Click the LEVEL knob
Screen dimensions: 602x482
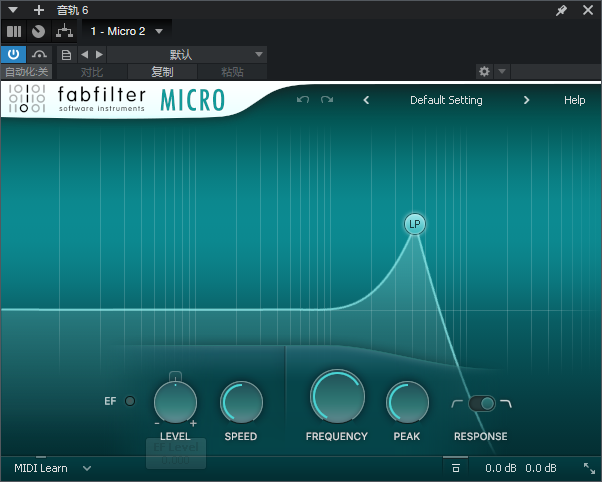click(175, 402)
